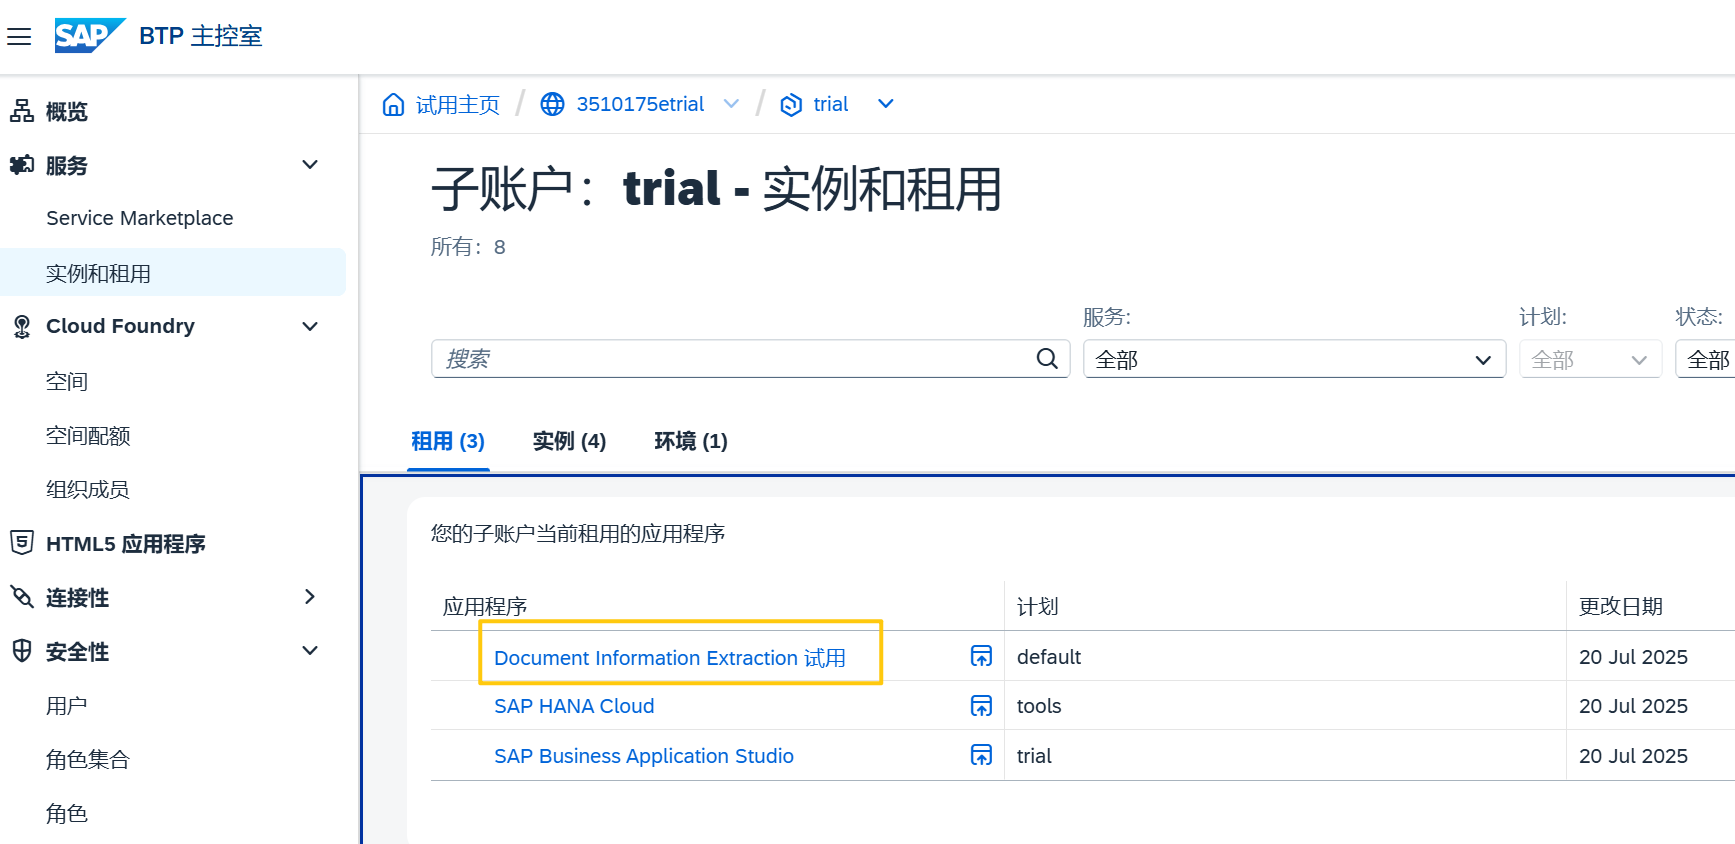Click the Security shield icon
The height and width of the screenshot is (844, 1735).
point(21,651)
